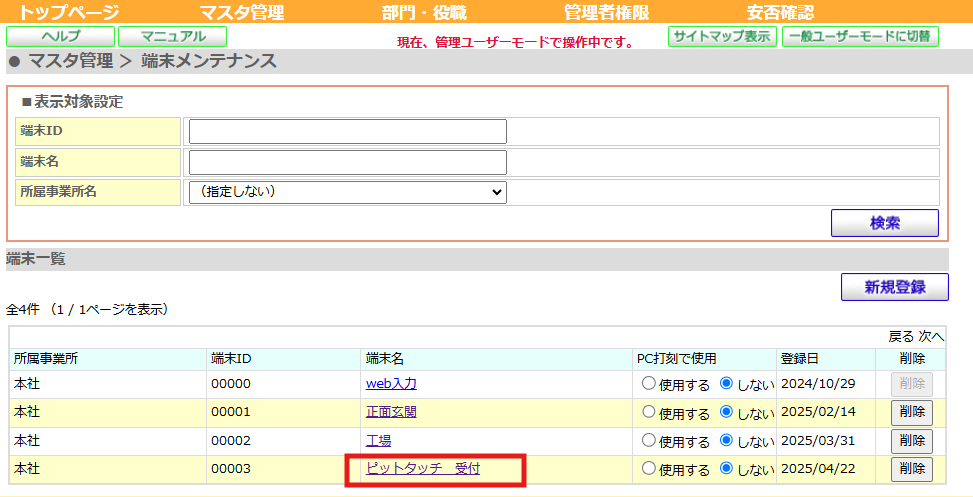Viewport: 973px width, 497px height.
Task: Open the 部門・役職 menu
Action: [x=424, y=13]
